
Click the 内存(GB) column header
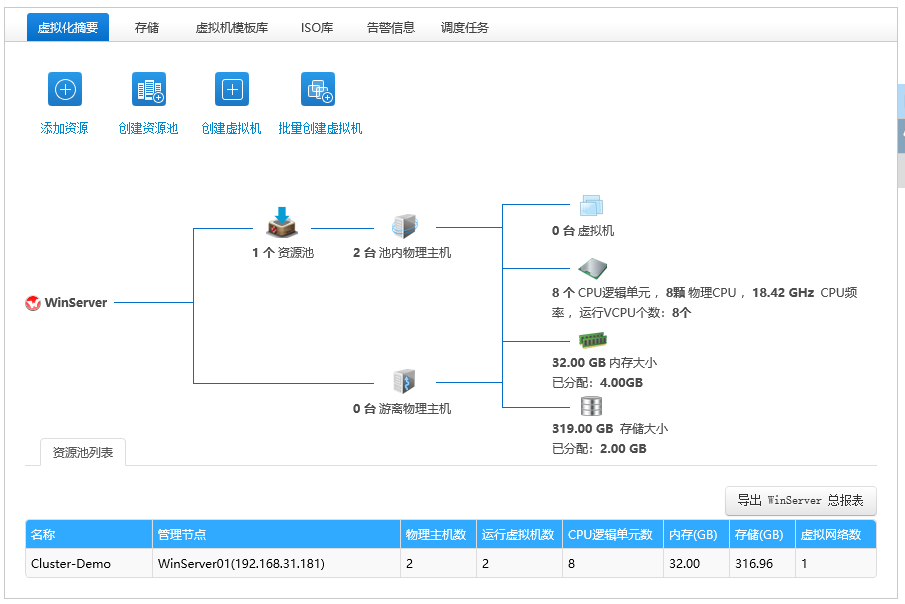click(697, 534)
